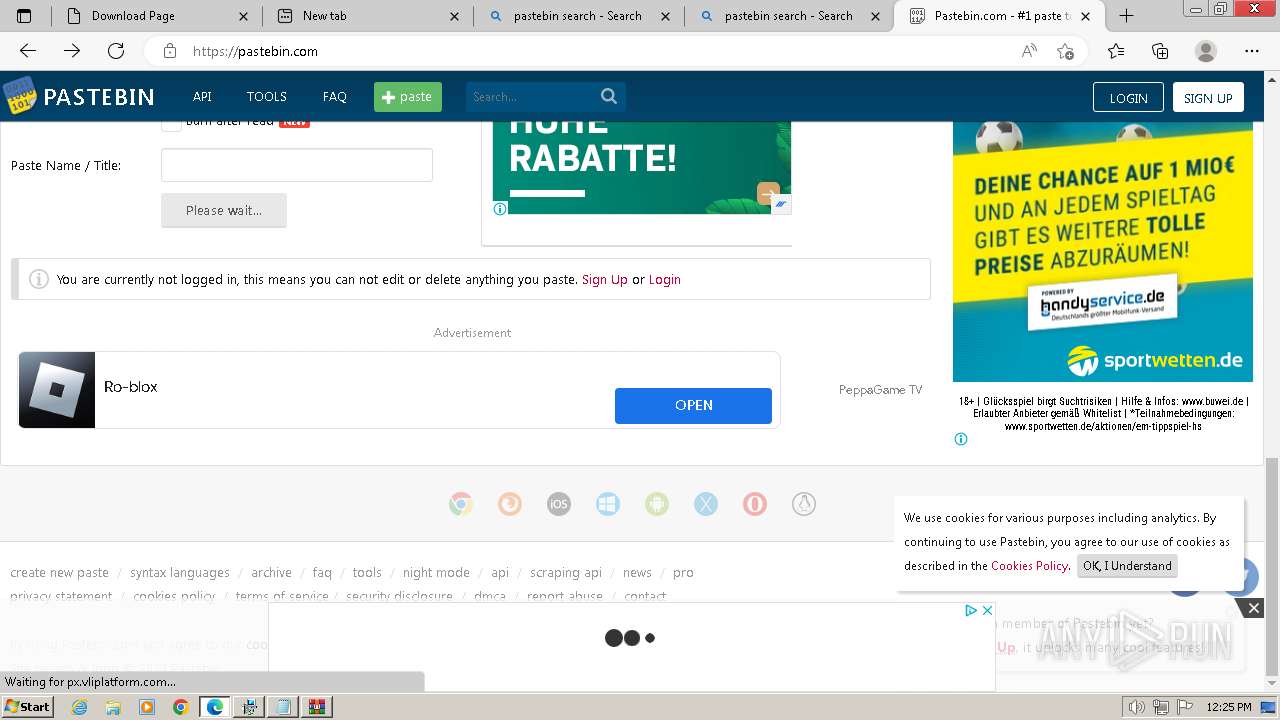The height and width of the screenshot is (720, 1280).
Task: Close the Pastebin.com tab
Action: tap(1086, 16)
